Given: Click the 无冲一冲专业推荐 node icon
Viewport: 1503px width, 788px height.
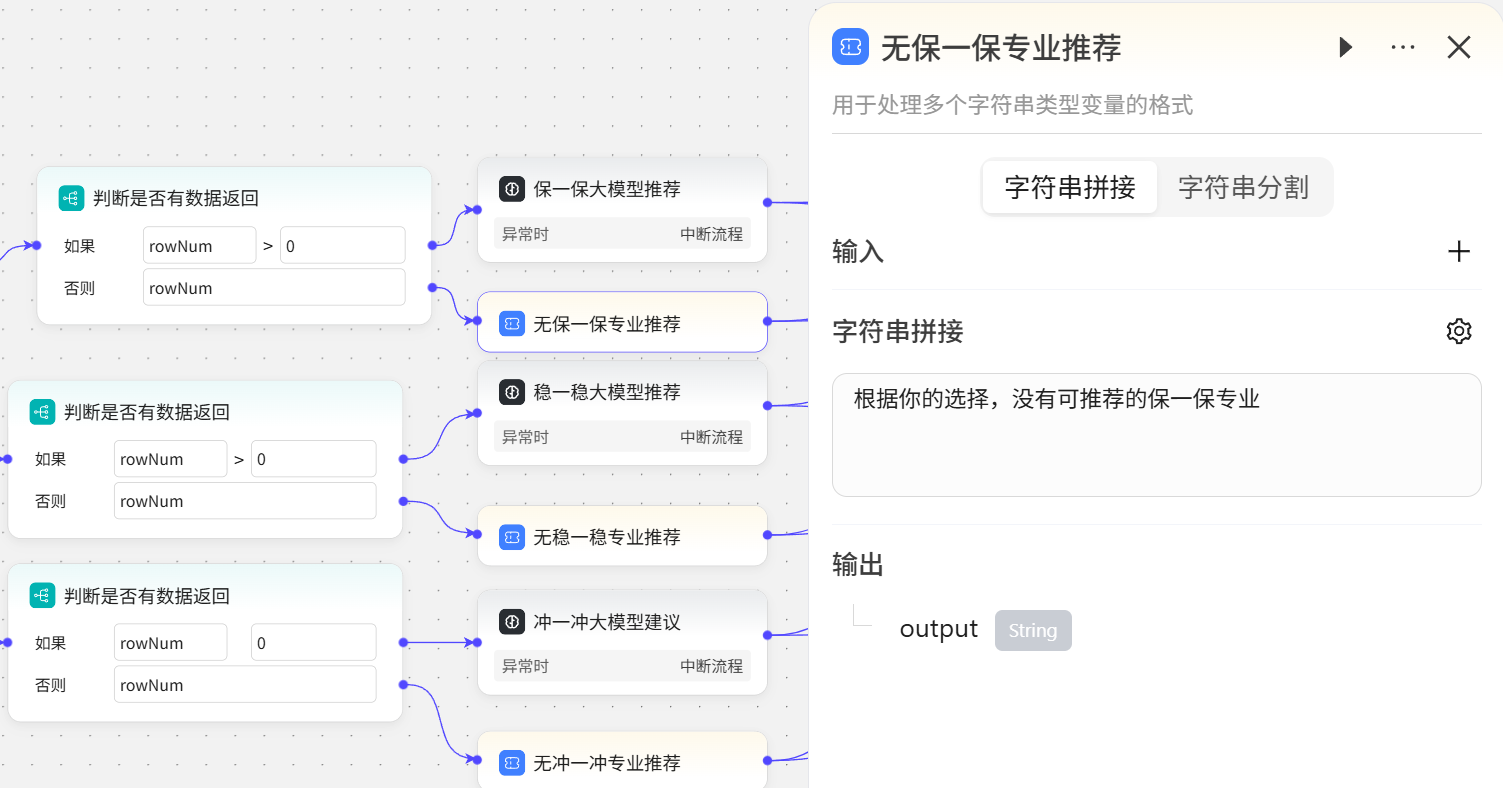Looking at the screenshot, I should point(512,763).
